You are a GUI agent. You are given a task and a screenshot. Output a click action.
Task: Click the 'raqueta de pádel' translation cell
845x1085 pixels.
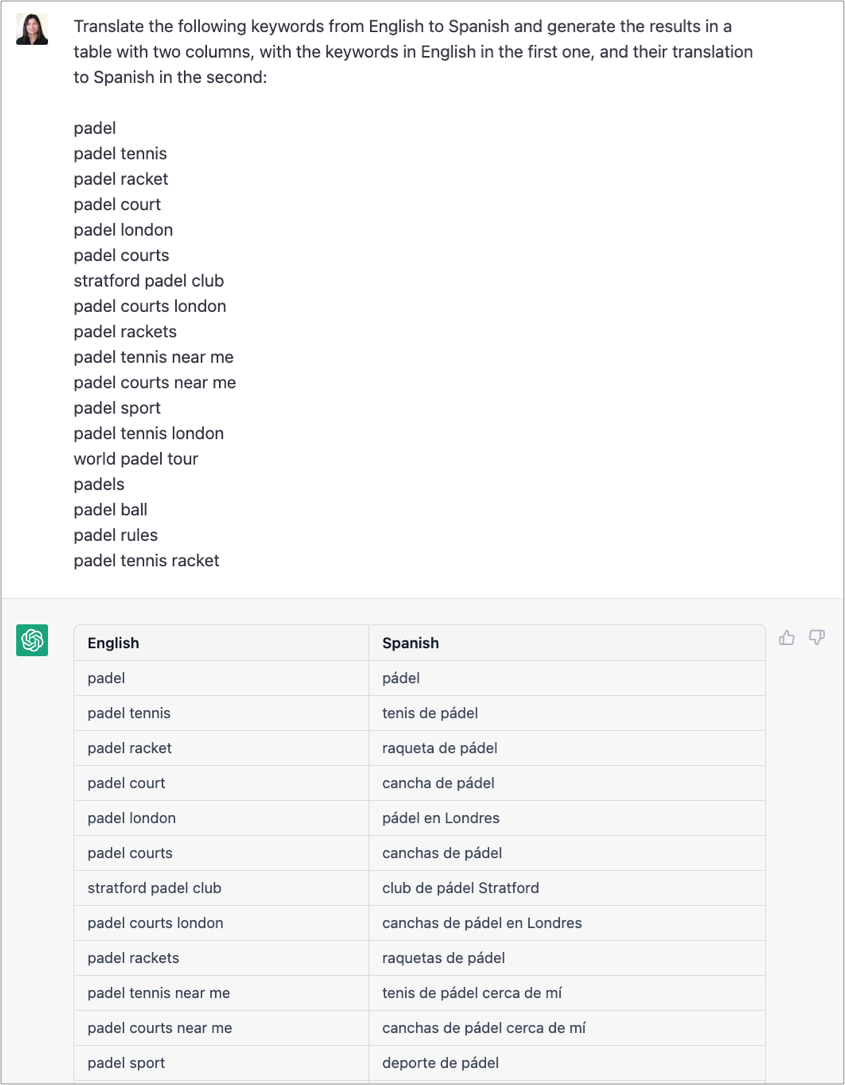439,748
